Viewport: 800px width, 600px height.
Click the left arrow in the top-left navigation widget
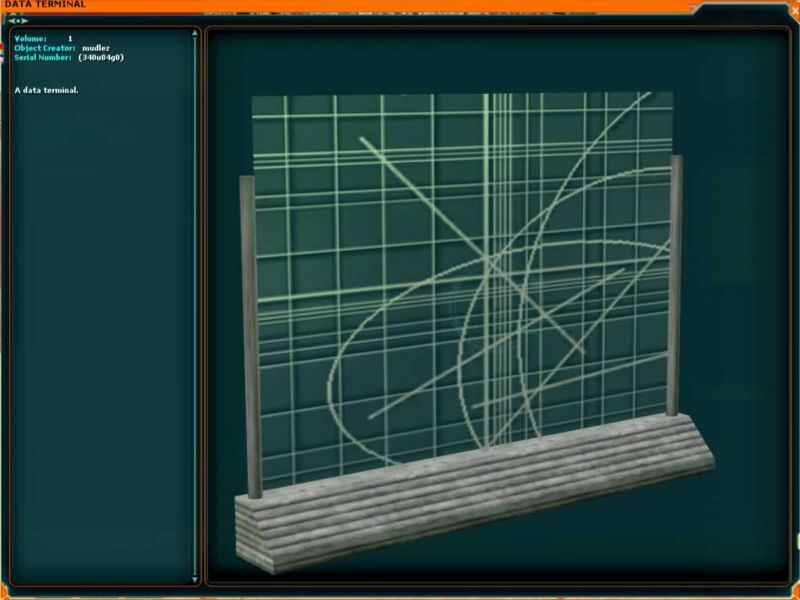point(11,20)
